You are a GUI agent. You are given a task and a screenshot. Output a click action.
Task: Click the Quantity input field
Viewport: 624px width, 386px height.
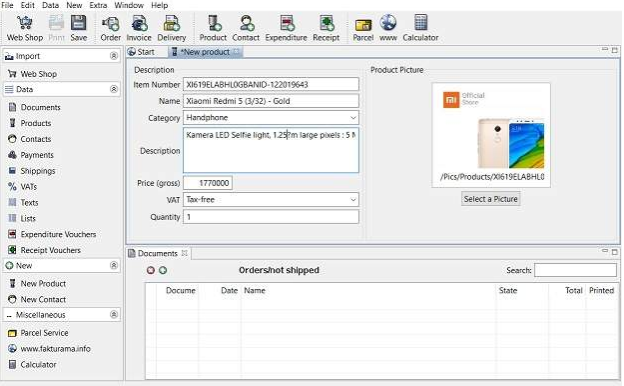click(271, 217)
